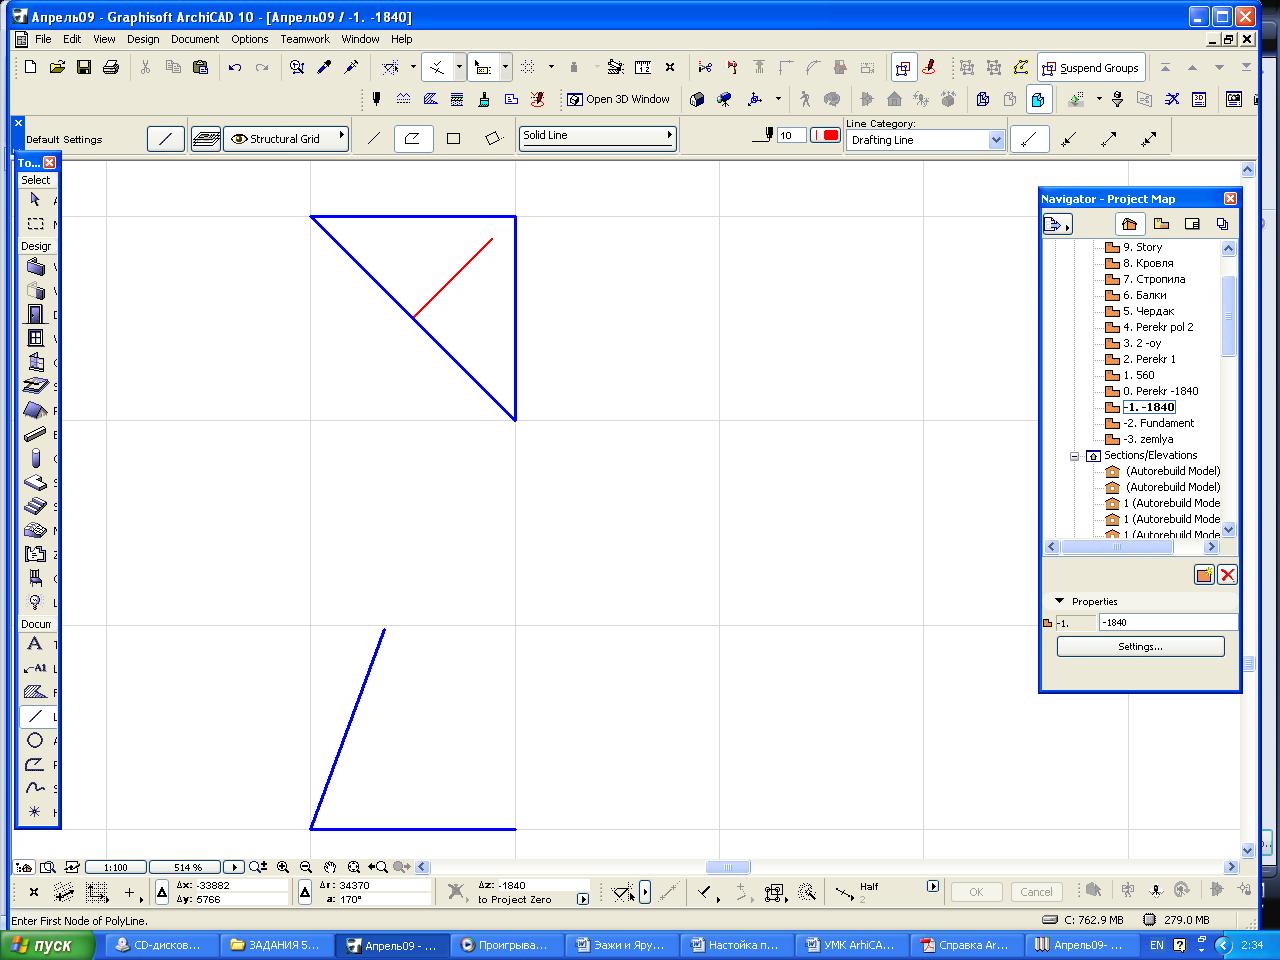Click the Zoom Out magnifier icon

pos(306,867)
